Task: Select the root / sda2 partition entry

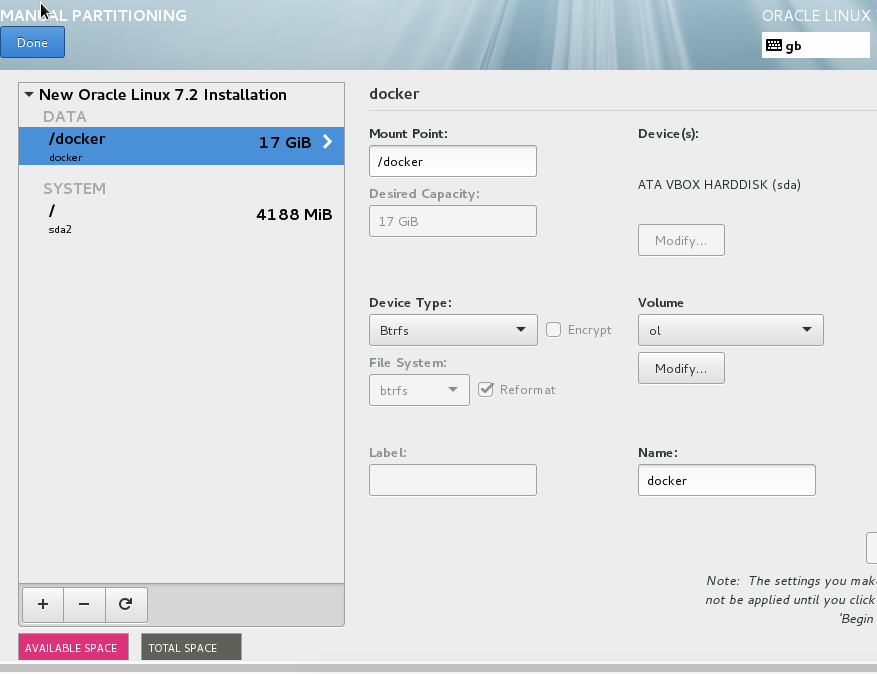Action: coord(180,218)
